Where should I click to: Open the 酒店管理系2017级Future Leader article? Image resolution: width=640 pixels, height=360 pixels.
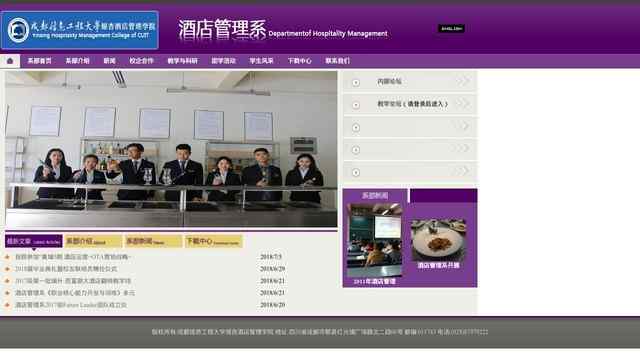[x=71, y=305]
